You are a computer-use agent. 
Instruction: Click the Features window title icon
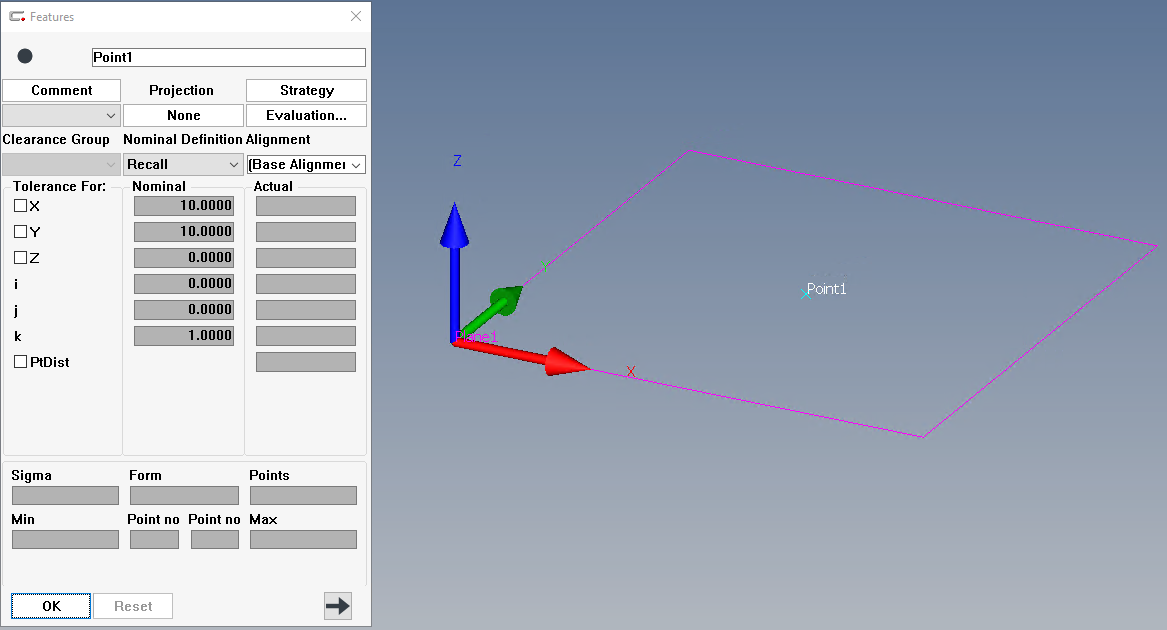(16, 16)
